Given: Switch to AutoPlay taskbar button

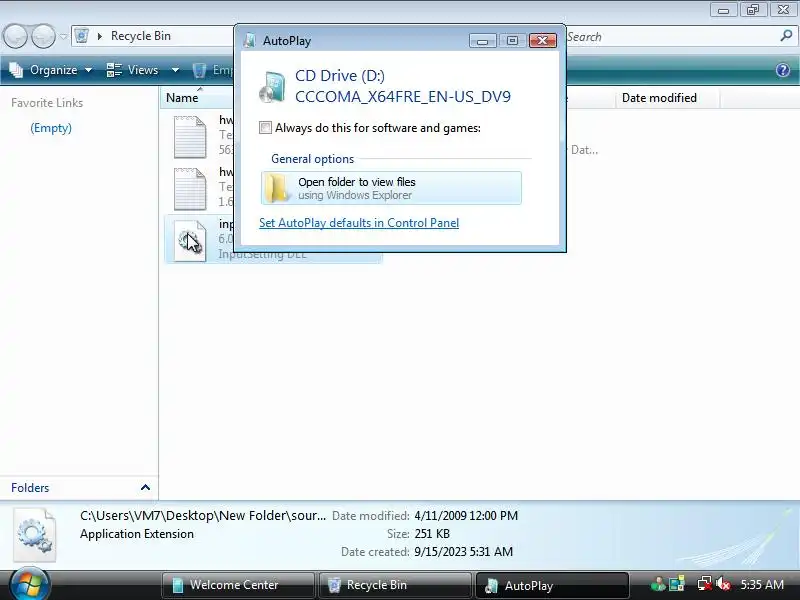Looking at the screenshot, I should pos(552,585).
